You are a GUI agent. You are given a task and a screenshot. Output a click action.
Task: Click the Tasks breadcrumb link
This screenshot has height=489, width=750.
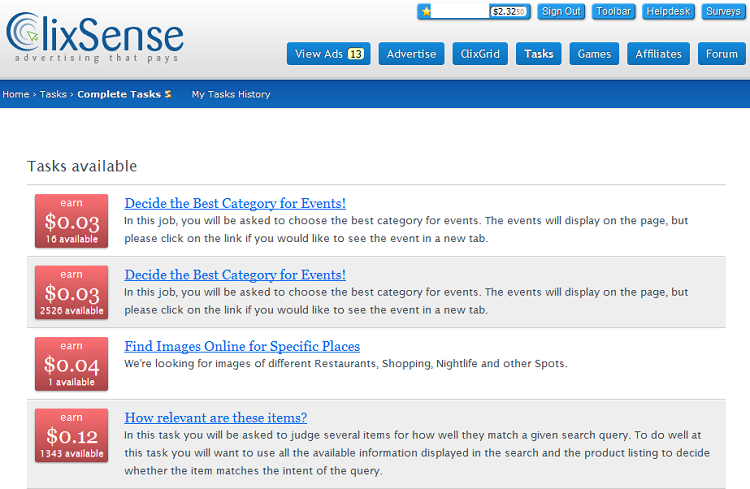(x=53, y=94)
